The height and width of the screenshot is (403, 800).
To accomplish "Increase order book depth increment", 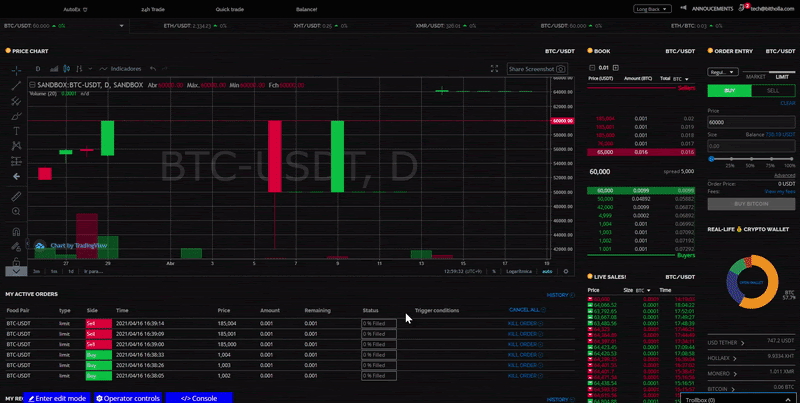I will 615,68.
